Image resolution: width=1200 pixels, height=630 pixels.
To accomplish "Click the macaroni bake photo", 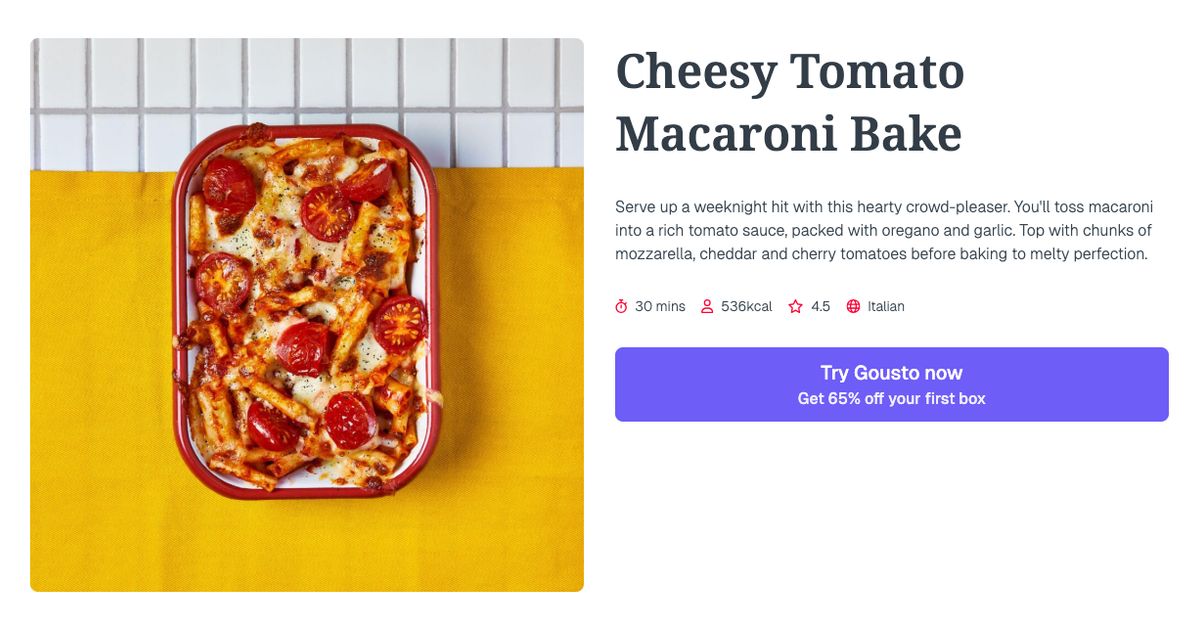I will [307, 313].
